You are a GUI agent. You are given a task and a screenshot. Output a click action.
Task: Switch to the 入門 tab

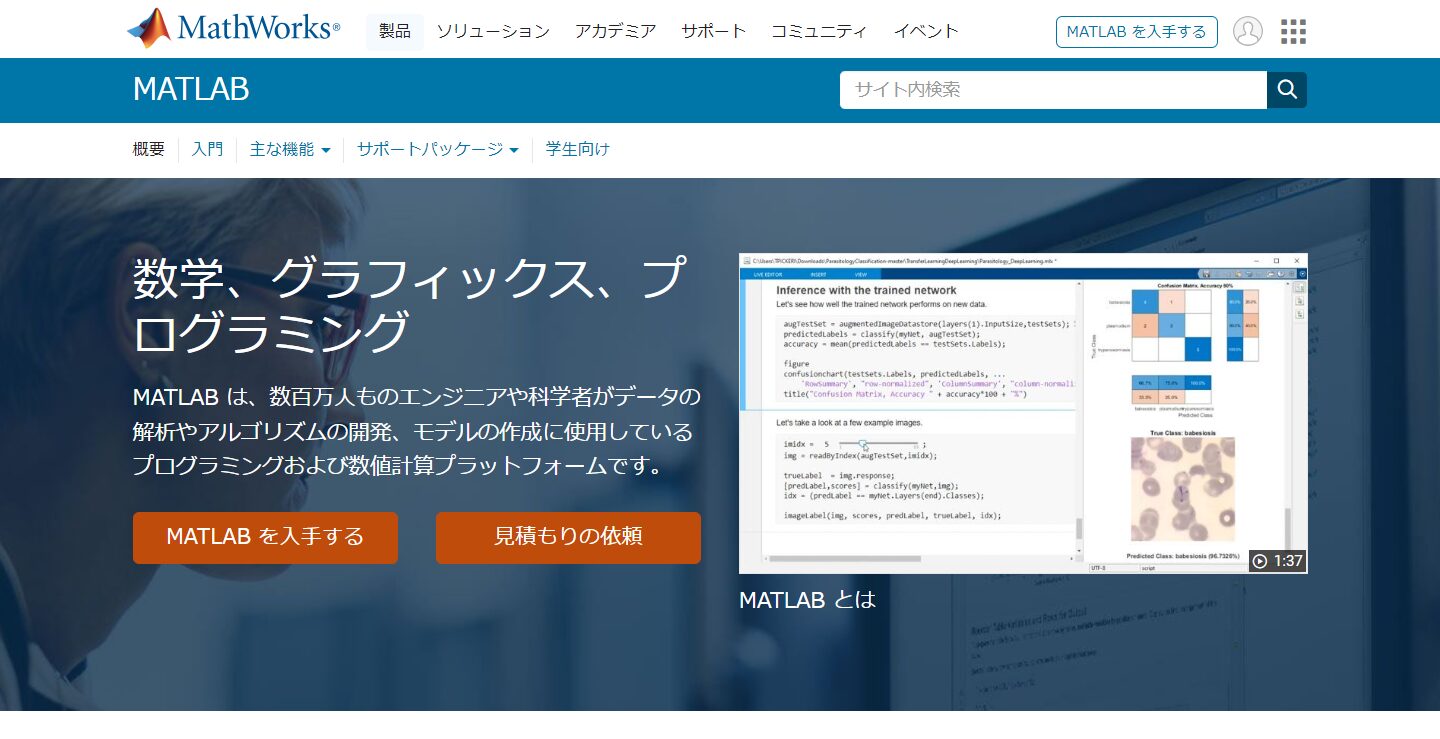(x=207, y=150)
